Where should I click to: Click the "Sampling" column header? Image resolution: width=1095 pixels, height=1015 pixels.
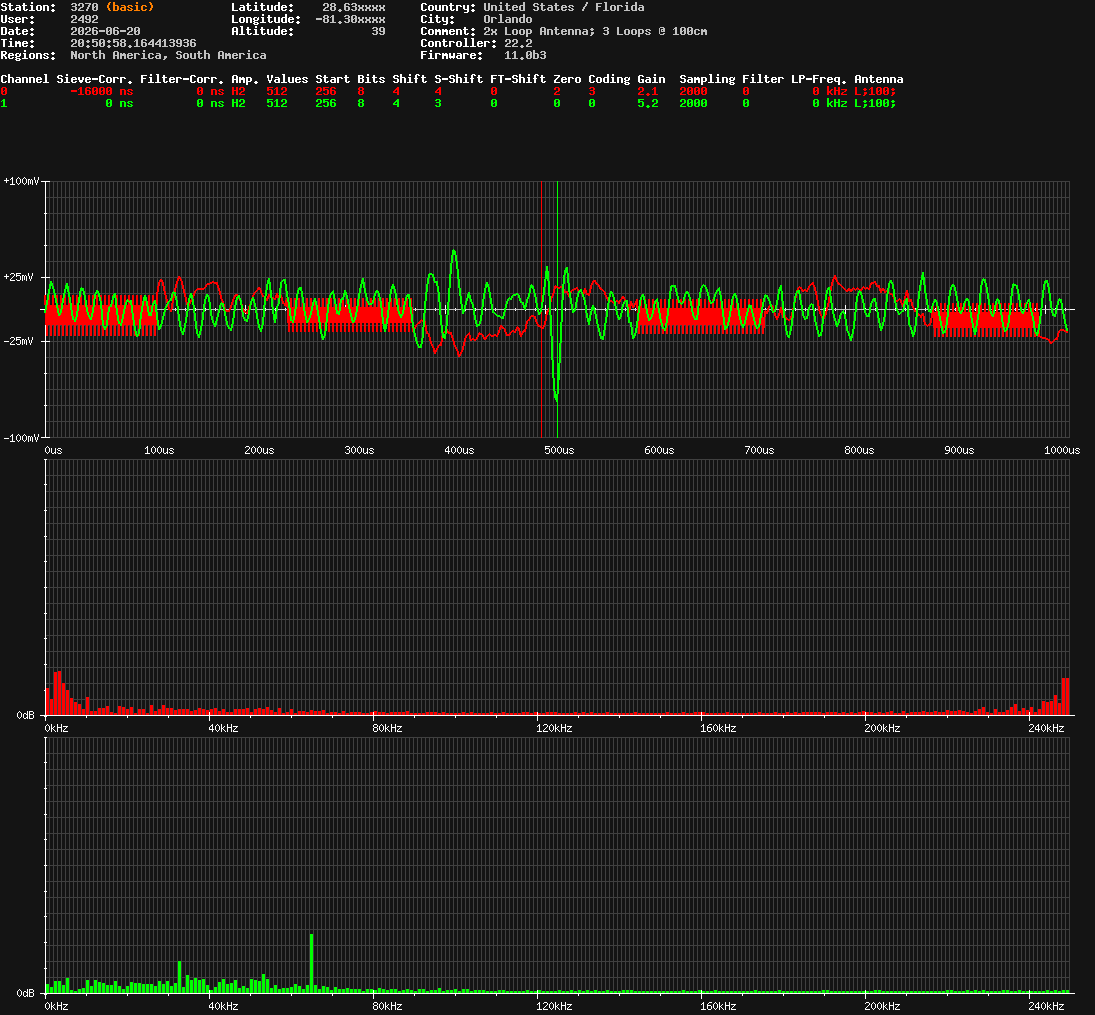[707, 79]
